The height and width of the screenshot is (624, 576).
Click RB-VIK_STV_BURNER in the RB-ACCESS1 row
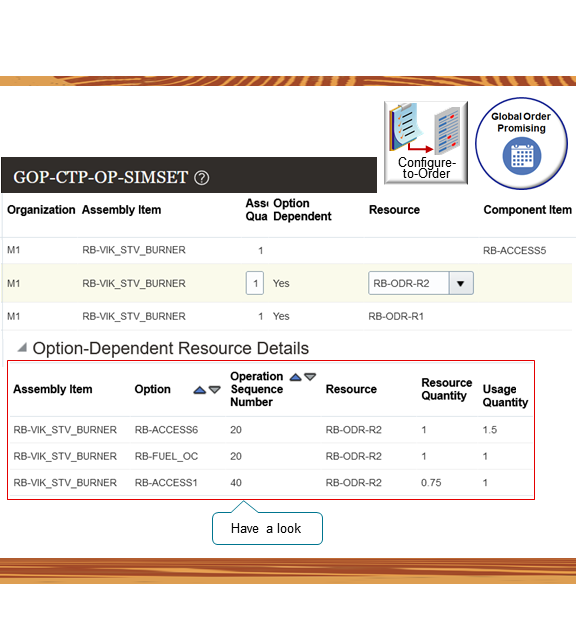pos(65,483)
